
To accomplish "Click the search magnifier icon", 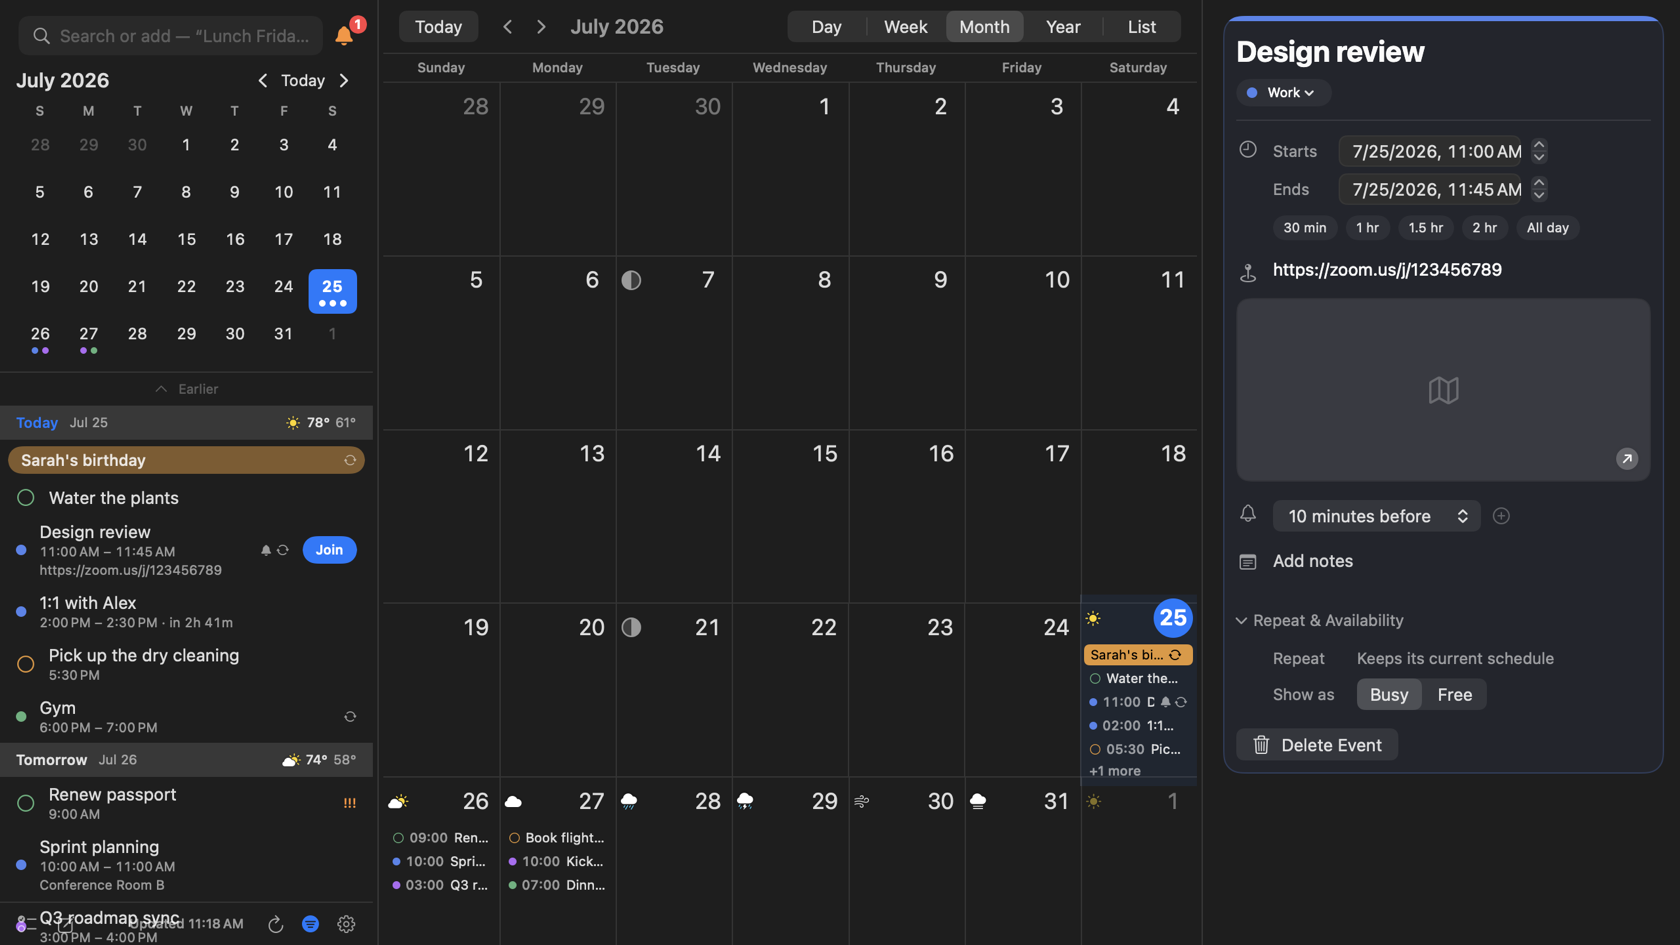I will coord(41,36).
